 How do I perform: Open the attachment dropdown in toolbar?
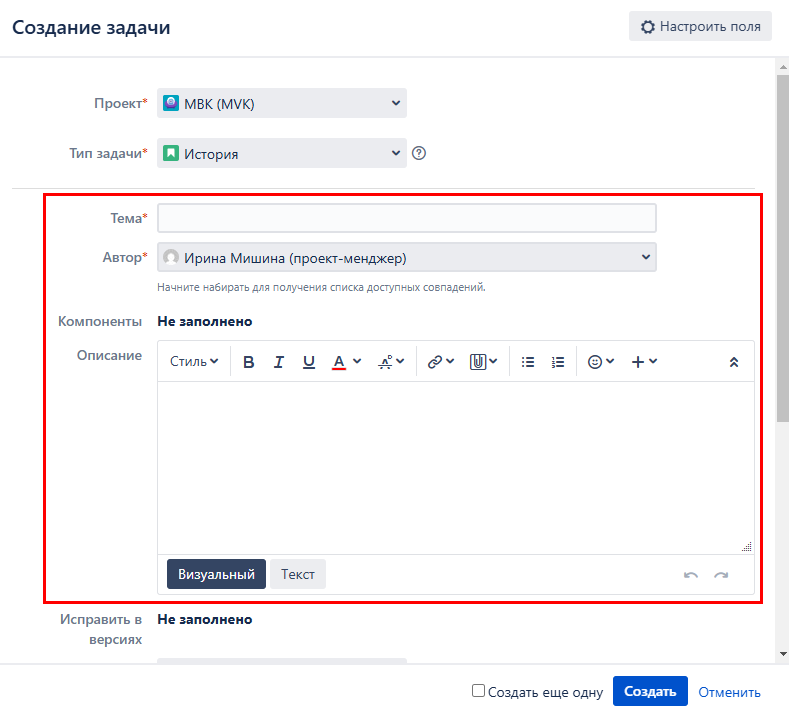484,362
